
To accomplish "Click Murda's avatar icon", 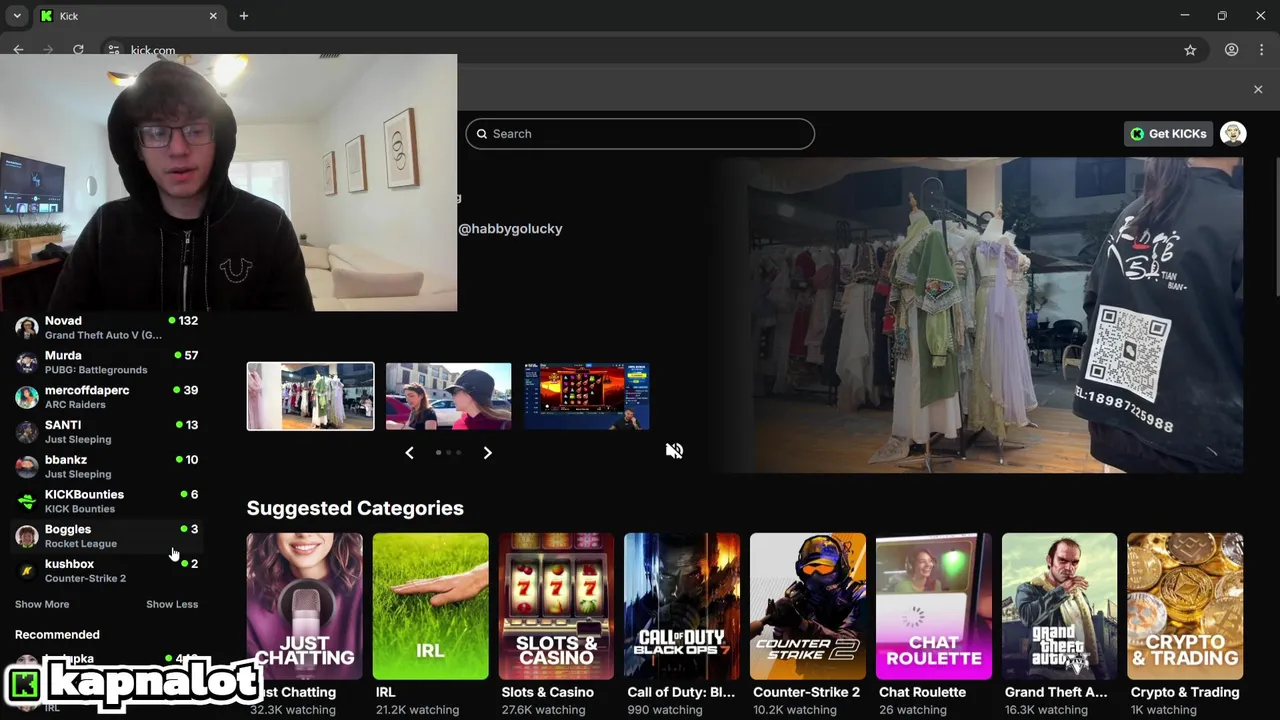I will [x=27, y=362].
